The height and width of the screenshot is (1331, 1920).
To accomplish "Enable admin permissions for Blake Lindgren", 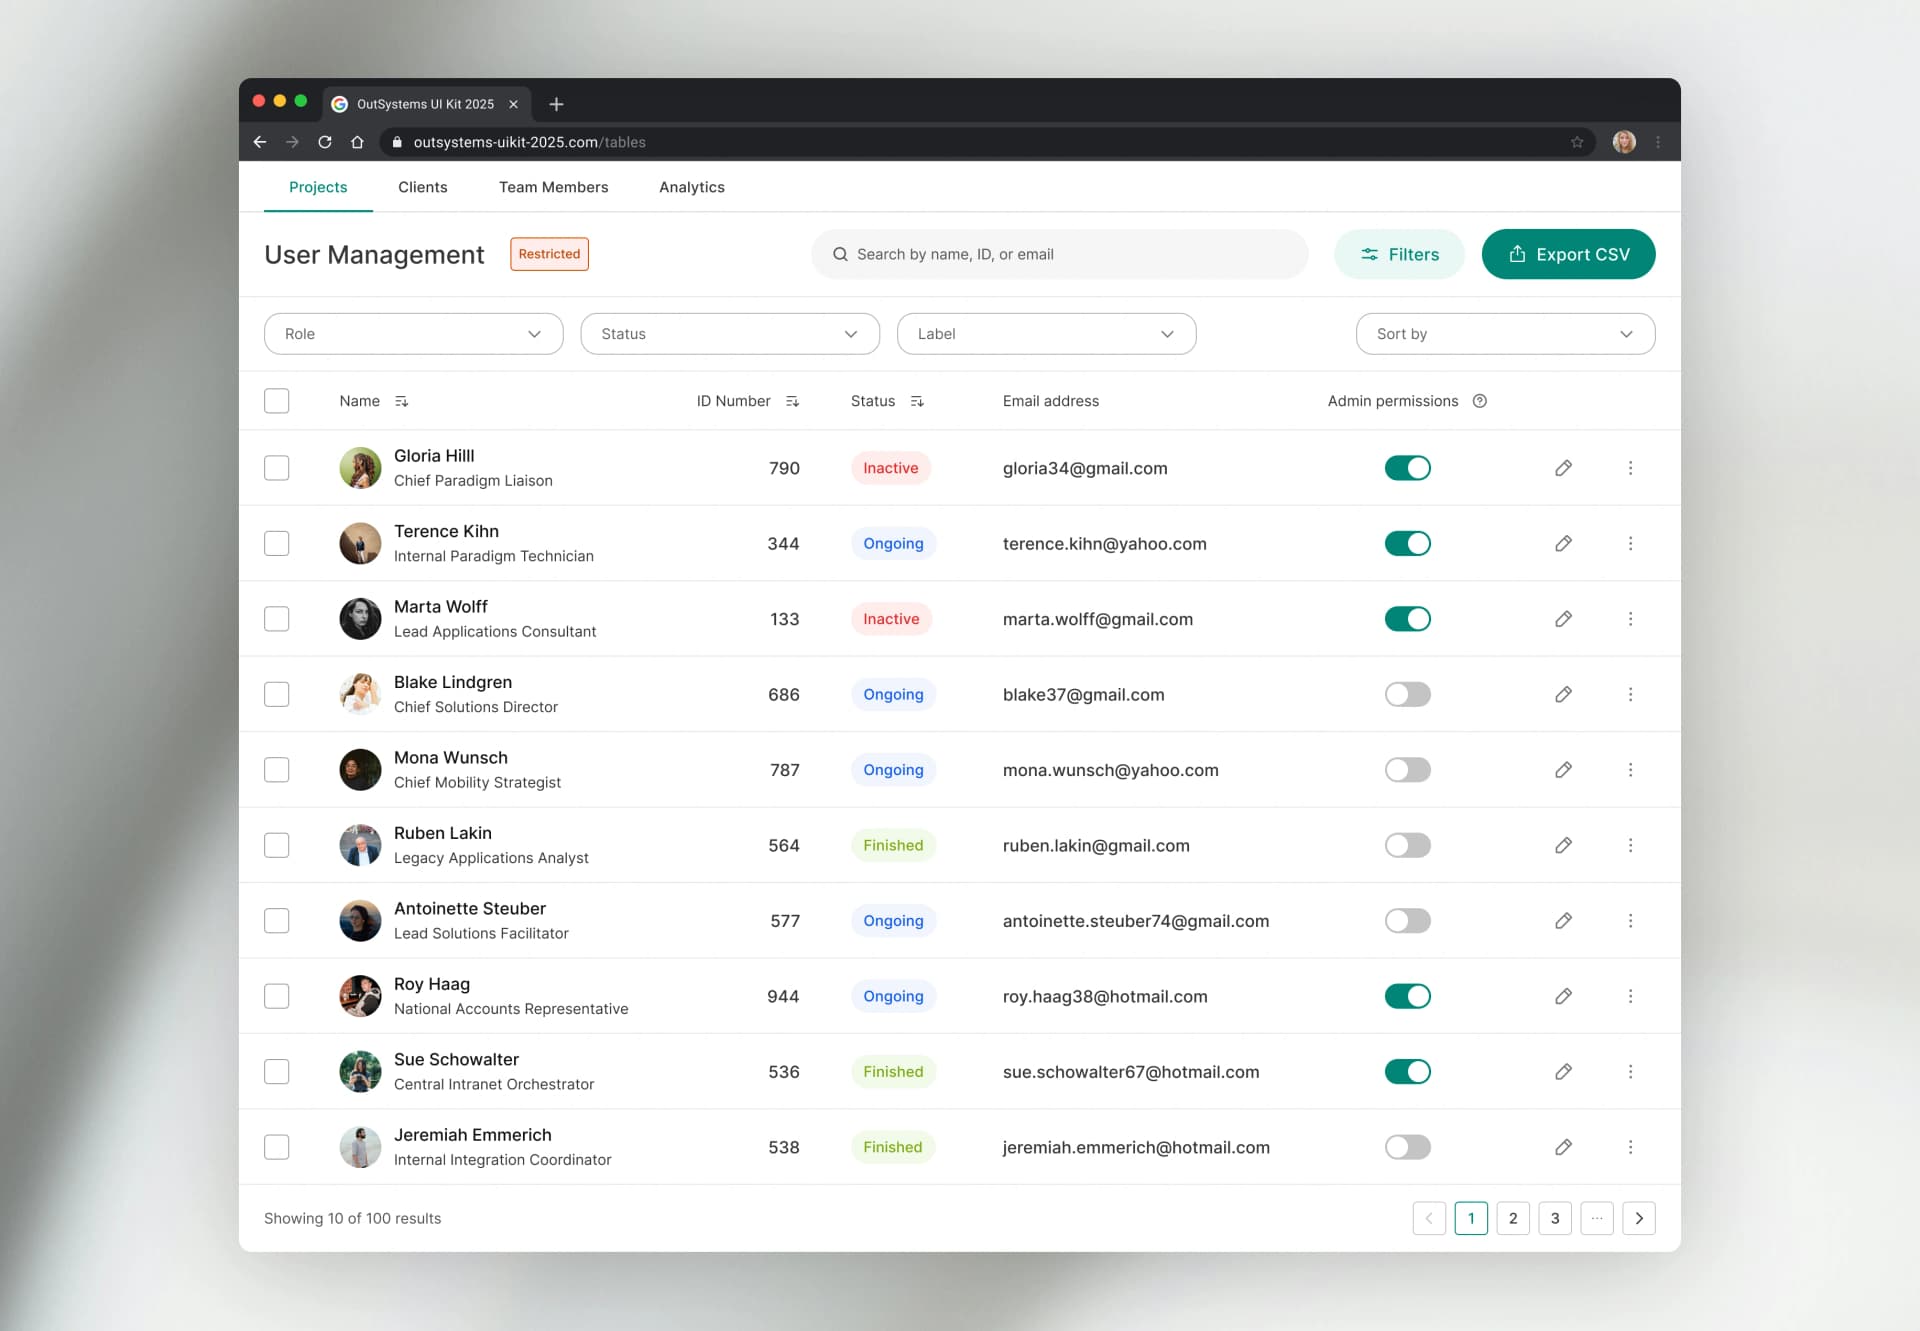I will click(x=1408, y=694).
